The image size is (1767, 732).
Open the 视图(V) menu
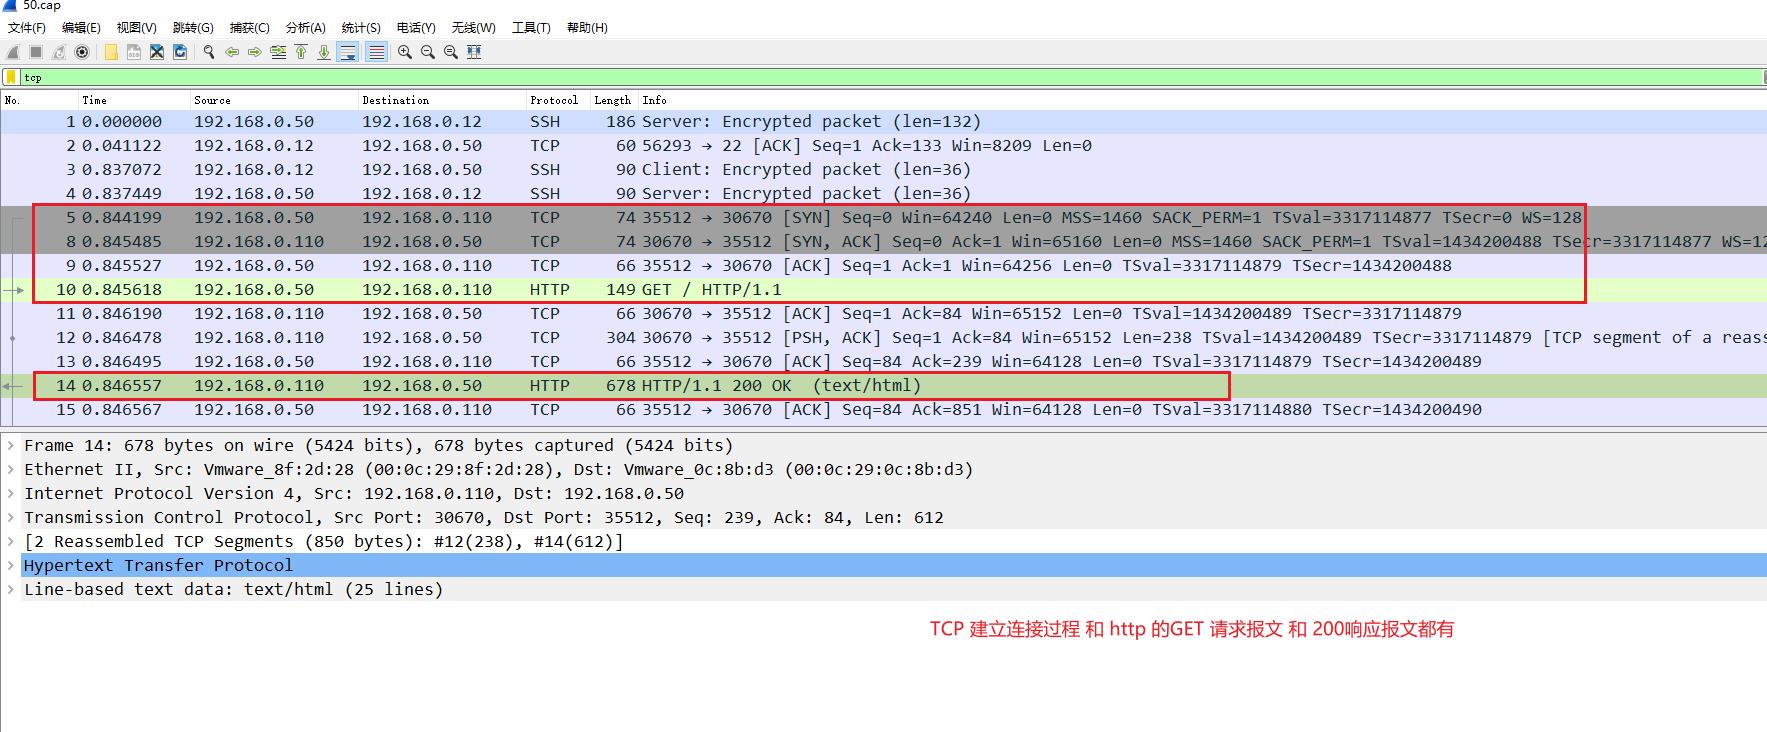click(x=136, y=28)
